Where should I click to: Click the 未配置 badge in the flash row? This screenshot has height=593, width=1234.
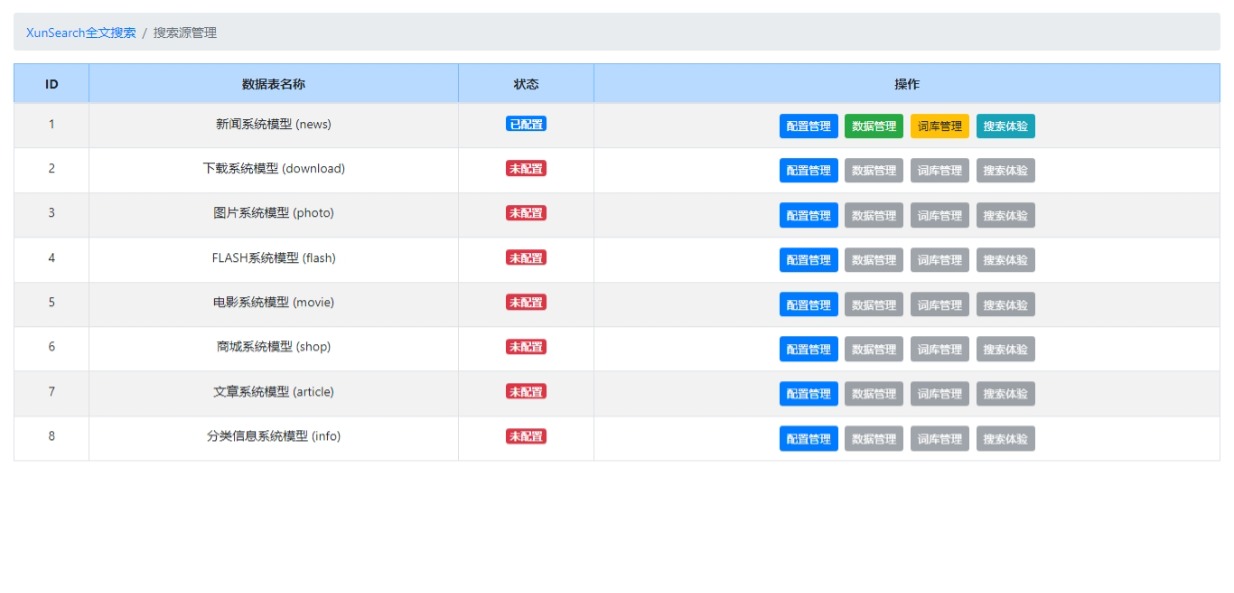tap(526, 258)
